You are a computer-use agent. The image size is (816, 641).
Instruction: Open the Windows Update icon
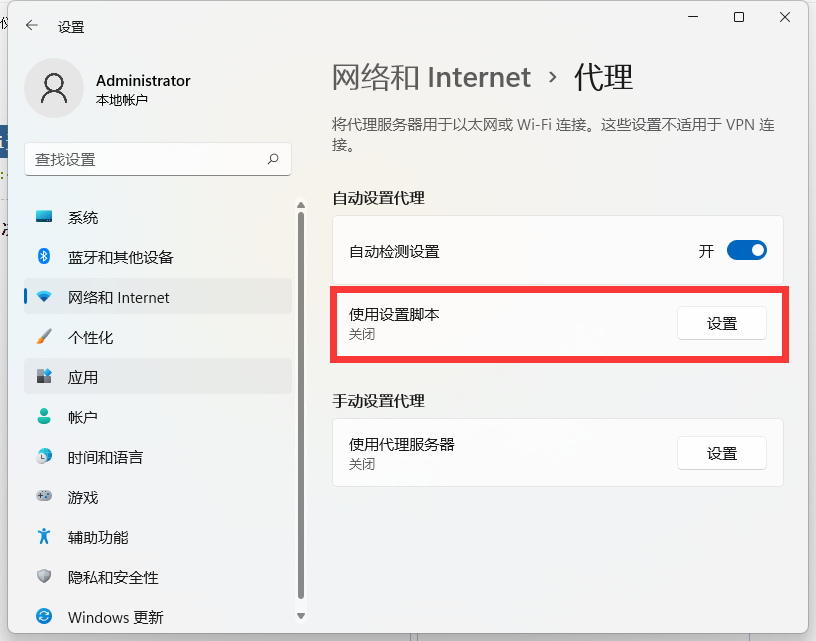click(x=44, y=617)
